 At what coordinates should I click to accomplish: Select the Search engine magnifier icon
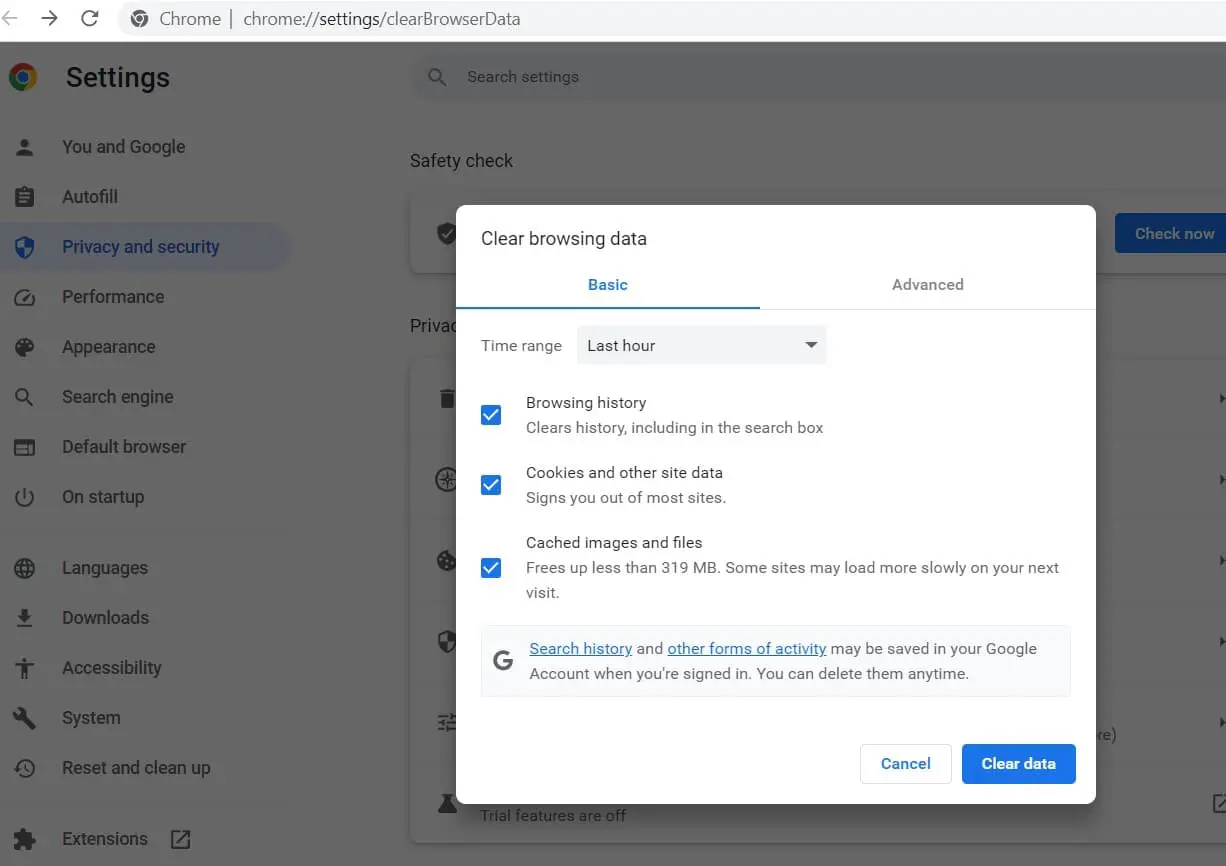[24, 396]
